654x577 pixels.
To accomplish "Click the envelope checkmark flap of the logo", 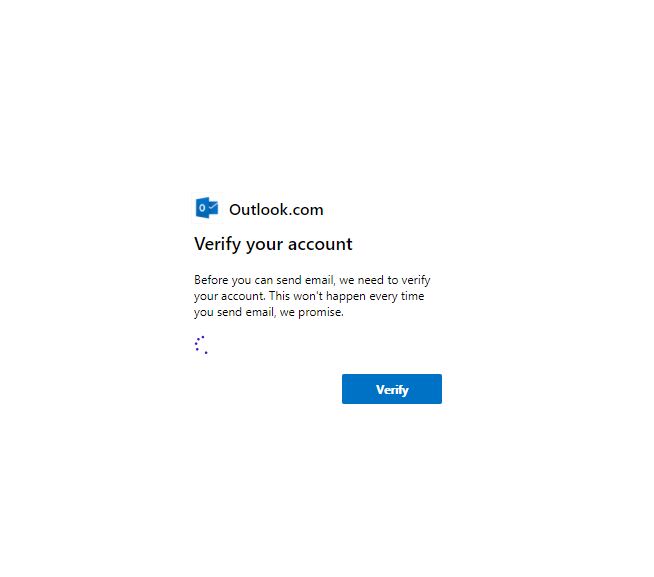I will [213, 207].
